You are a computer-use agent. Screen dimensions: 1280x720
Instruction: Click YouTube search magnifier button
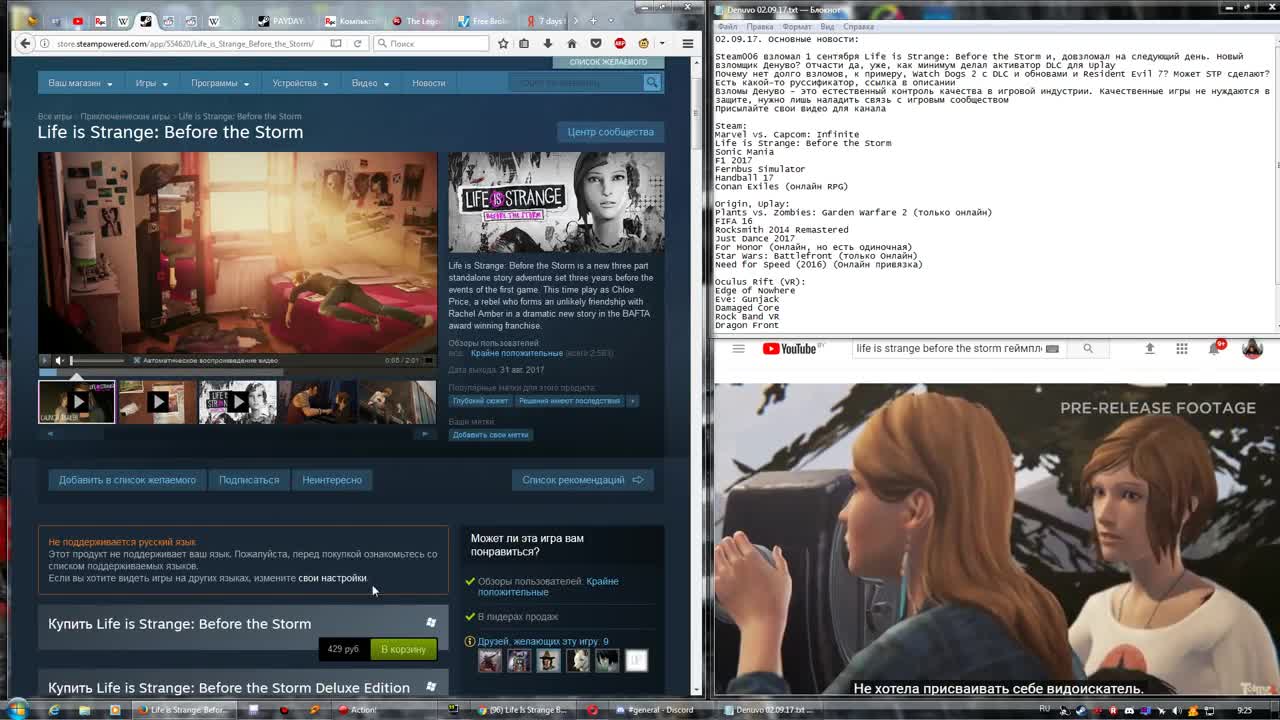(1088, 348)
